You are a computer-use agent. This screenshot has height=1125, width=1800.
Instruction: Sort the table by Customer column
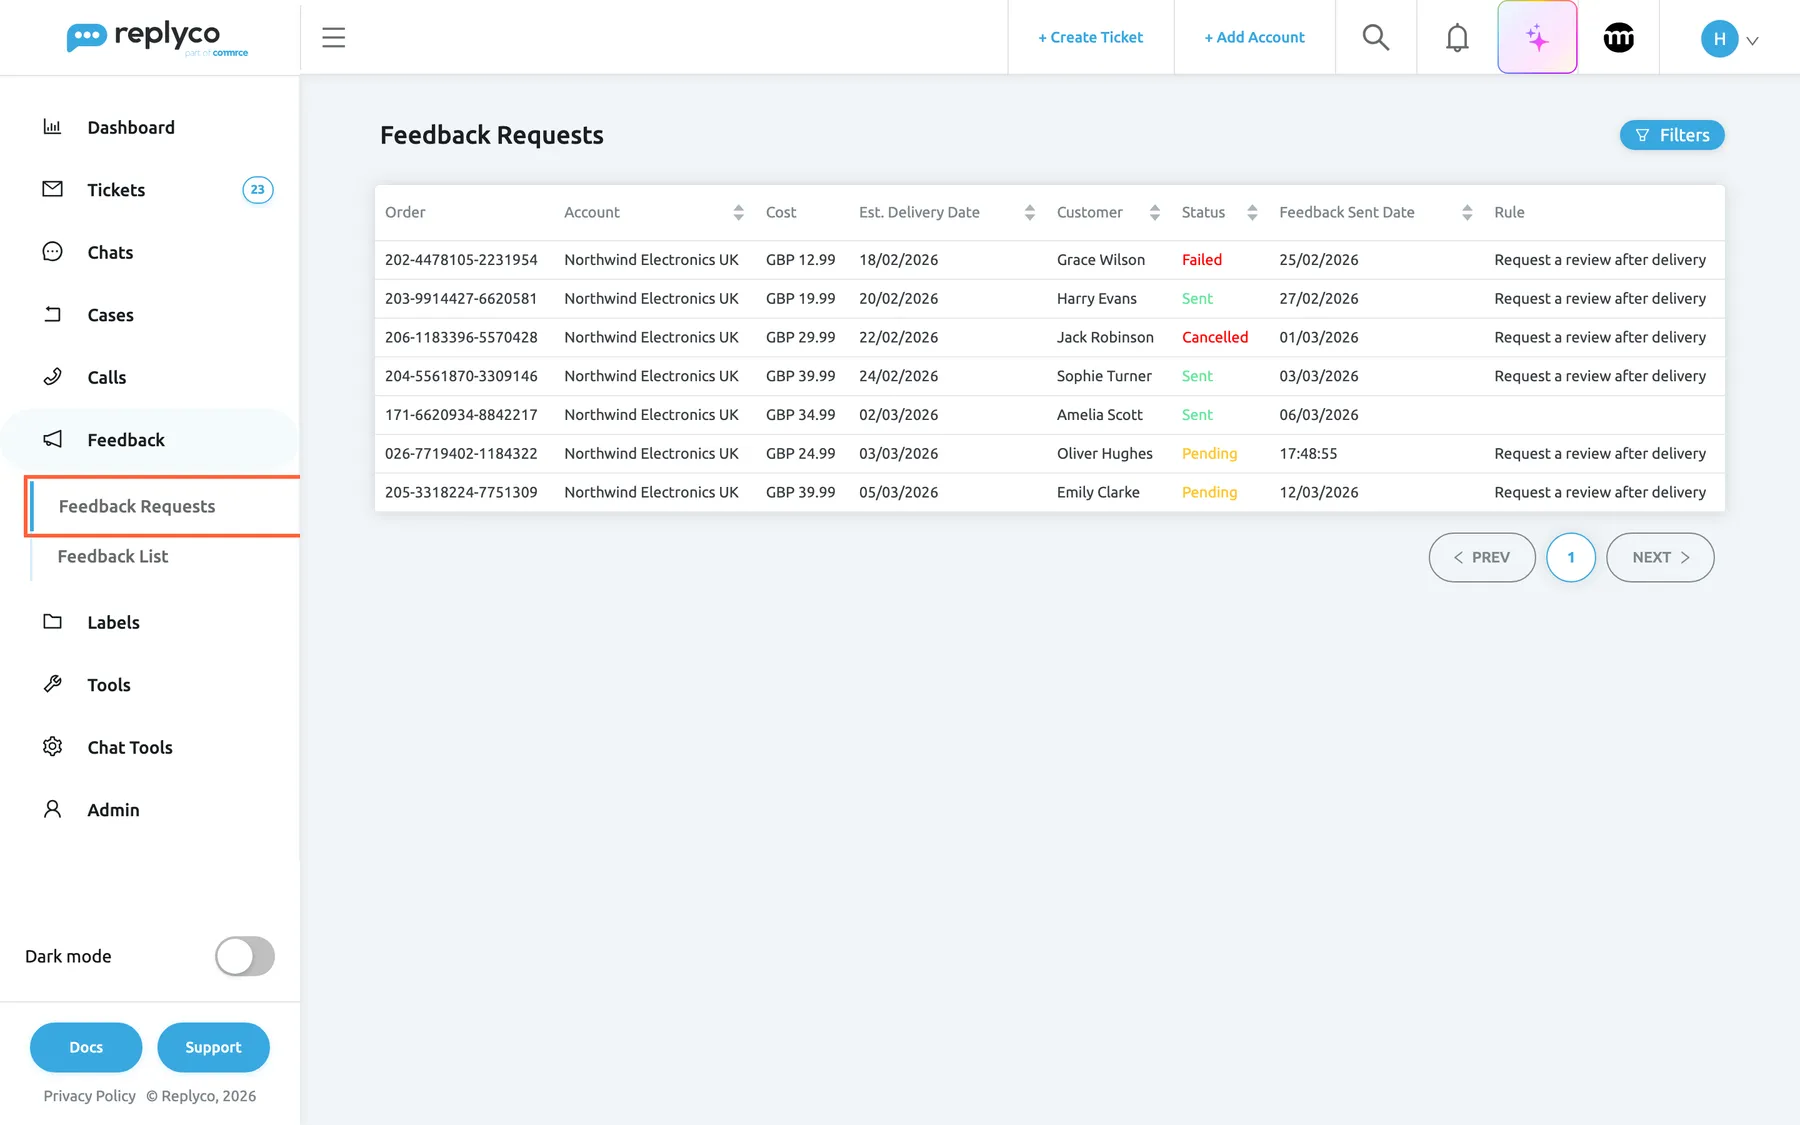[1154, 212]
